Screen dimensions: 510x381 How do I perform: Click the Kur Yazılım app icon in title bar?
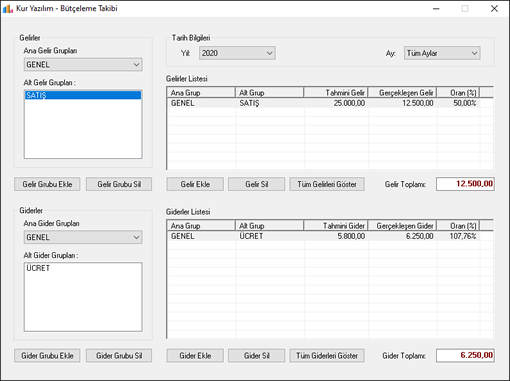pos(8,9)
